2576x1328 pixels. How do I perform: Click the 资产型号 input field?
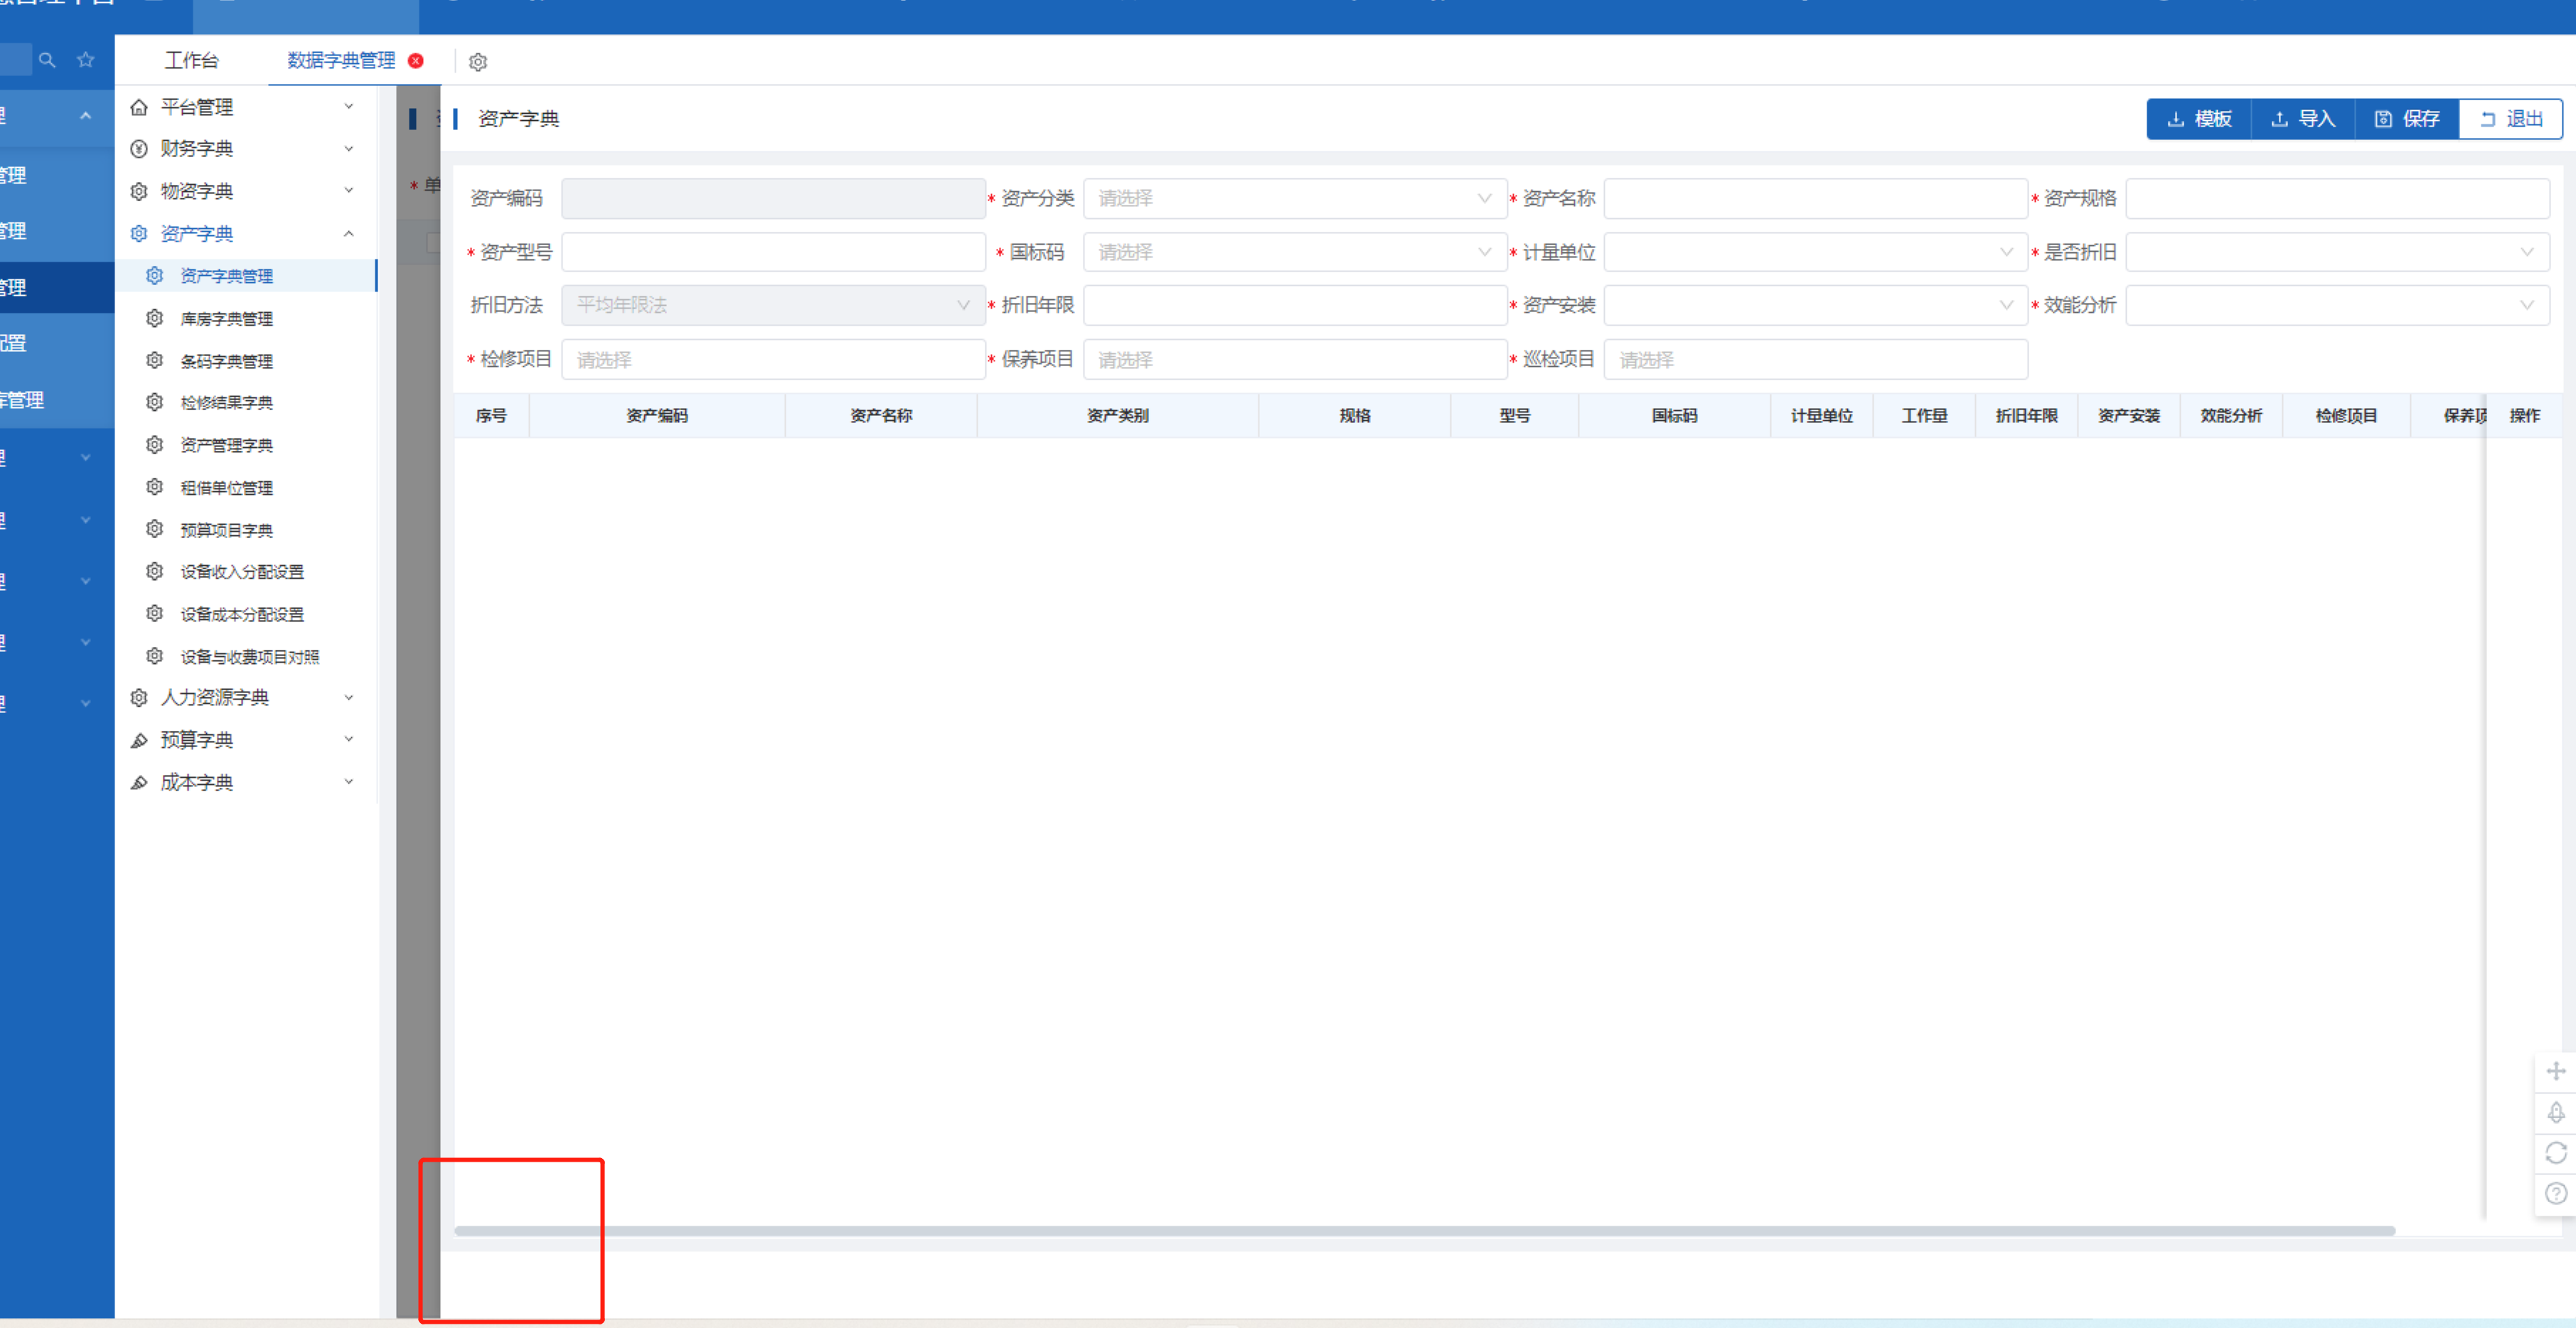(773, 252)
